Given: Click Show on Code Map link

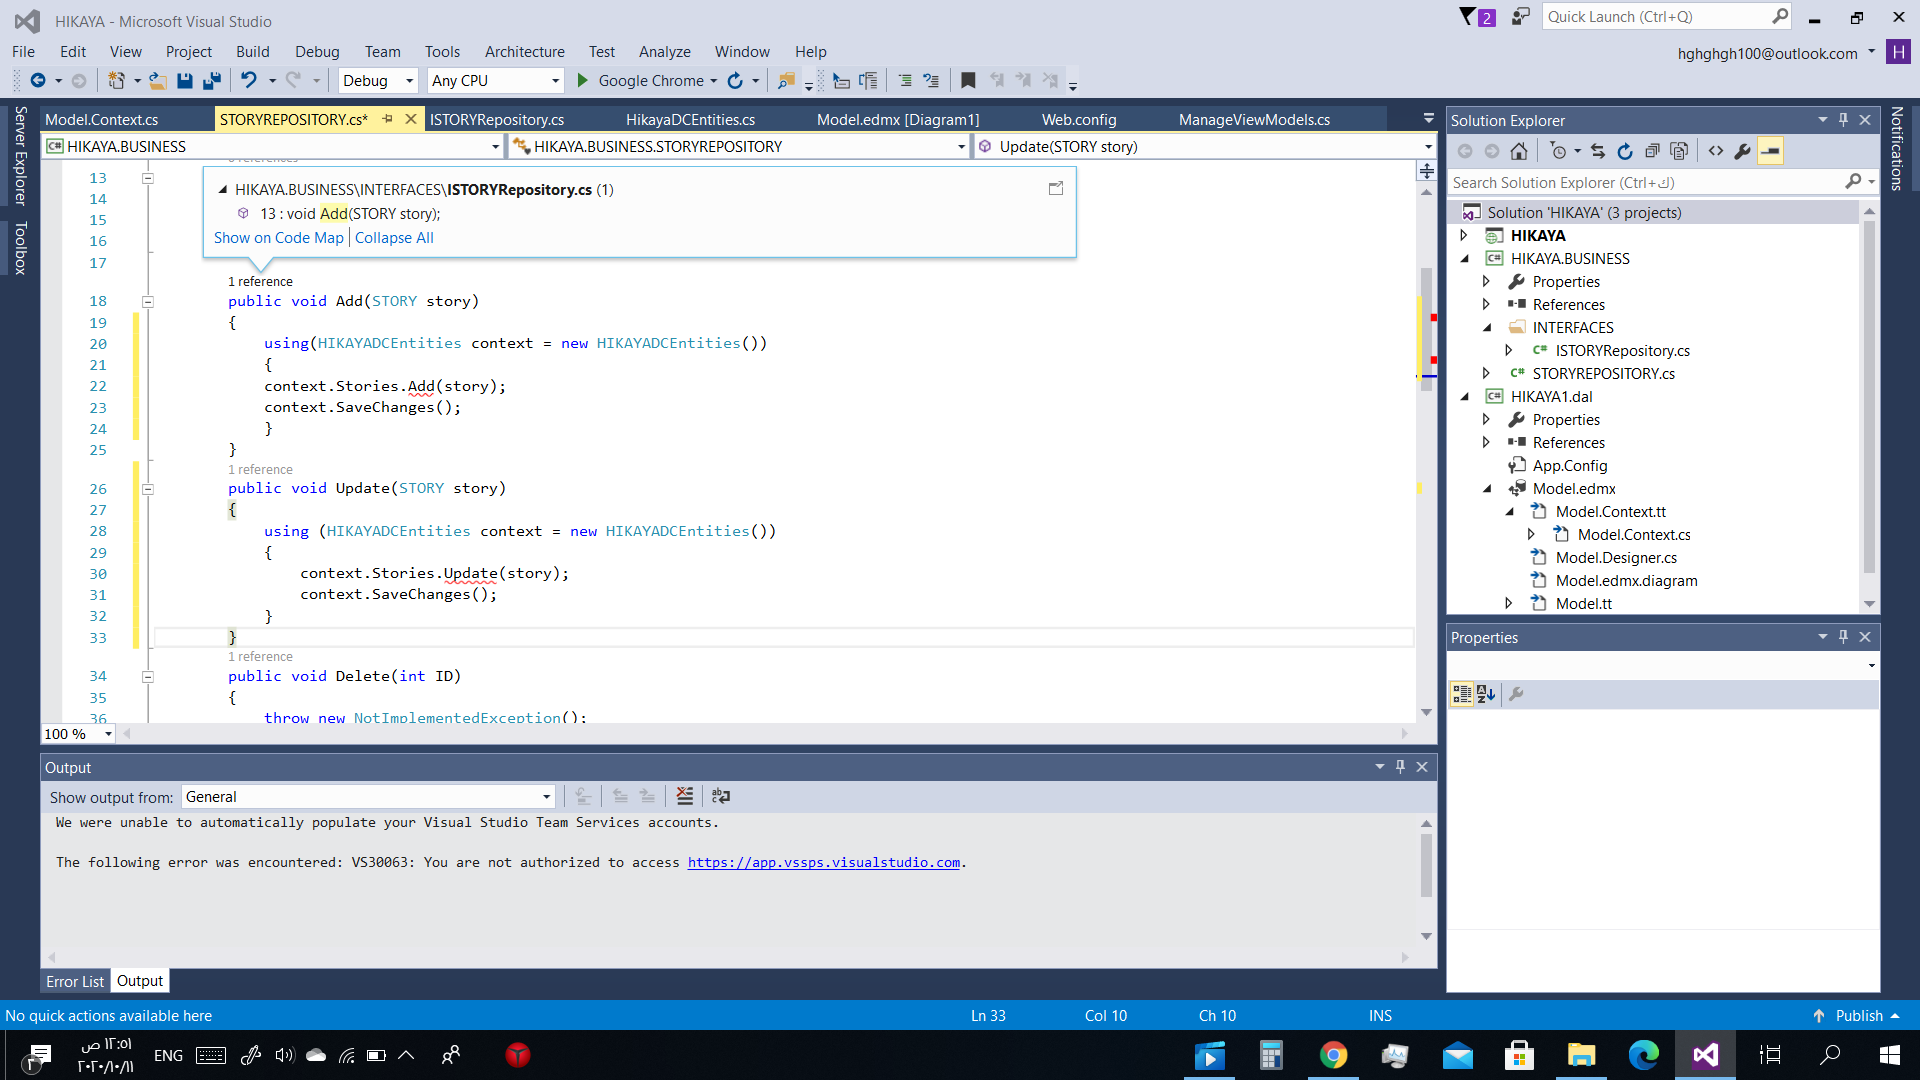Looking at the screenshot, I should point(278,238).
